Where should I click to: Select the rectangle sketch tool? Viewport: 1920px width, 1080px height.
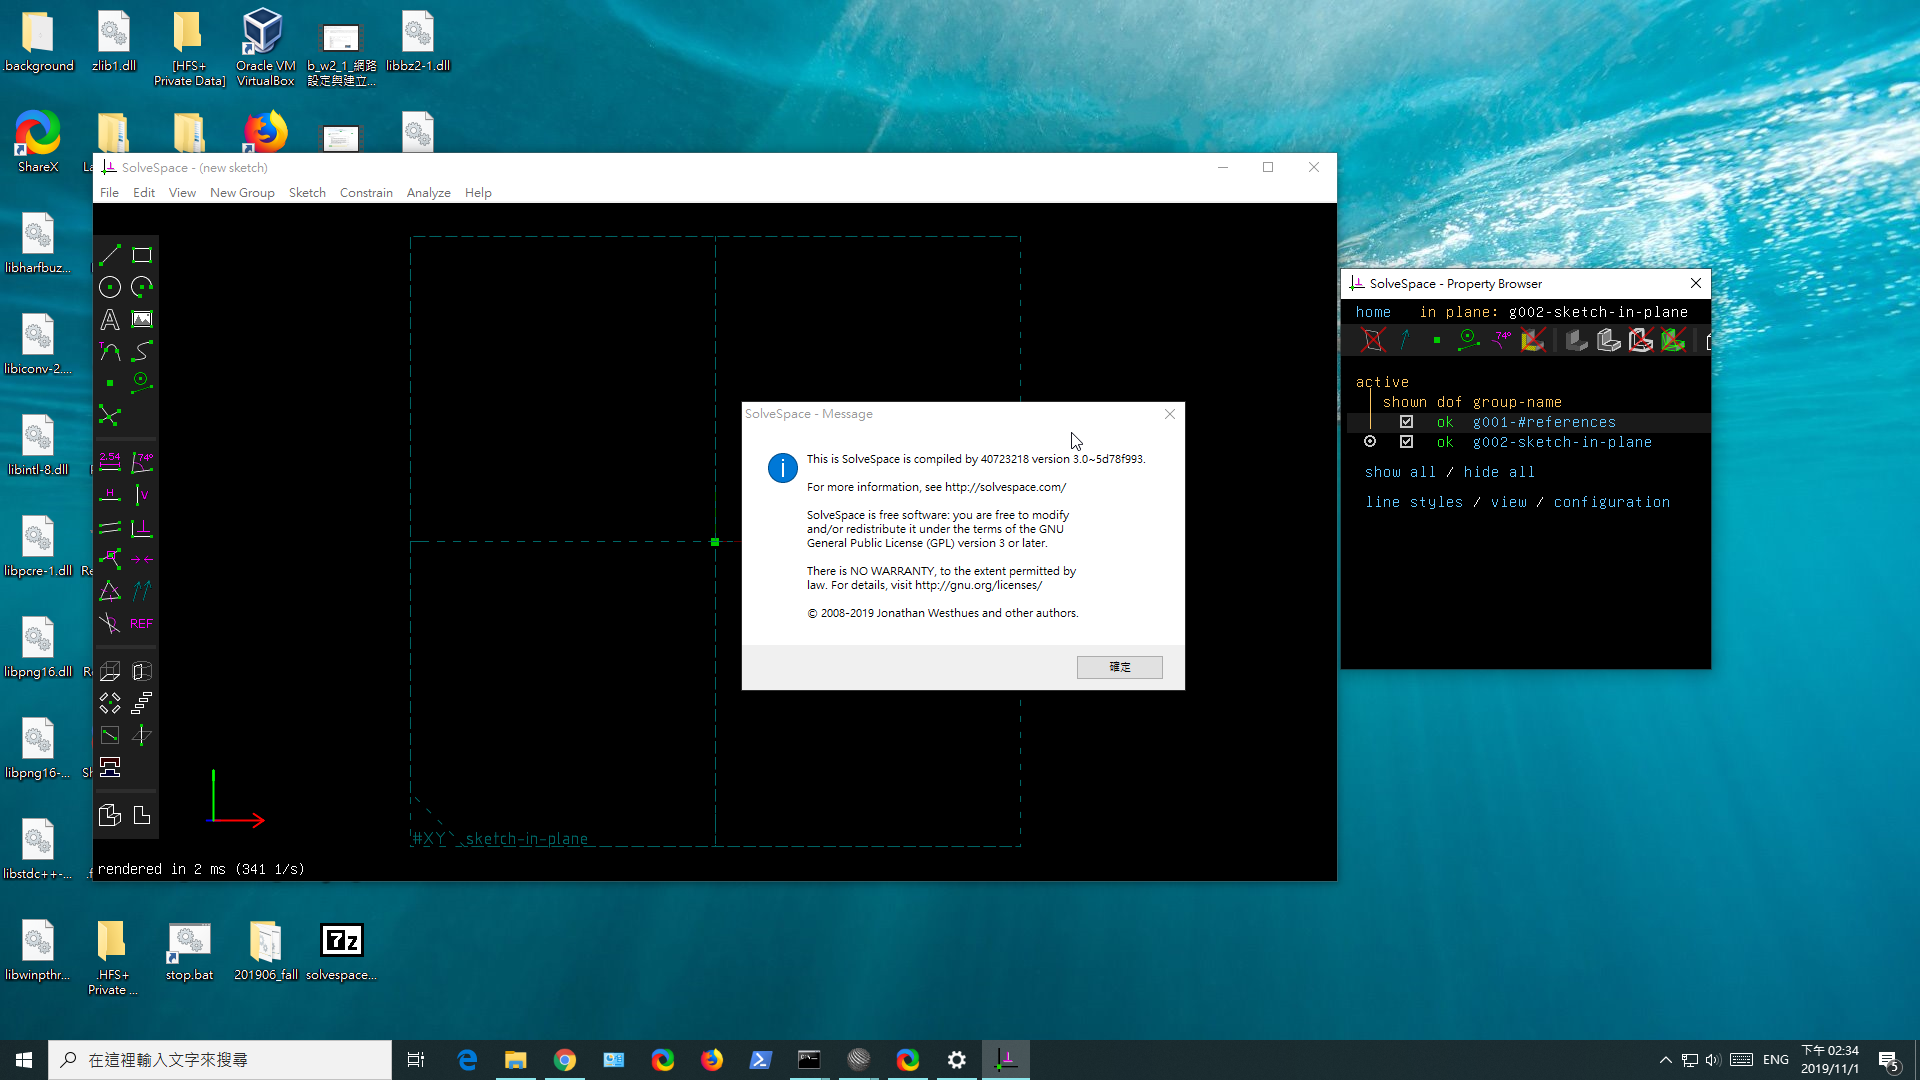tap(142, 255)
